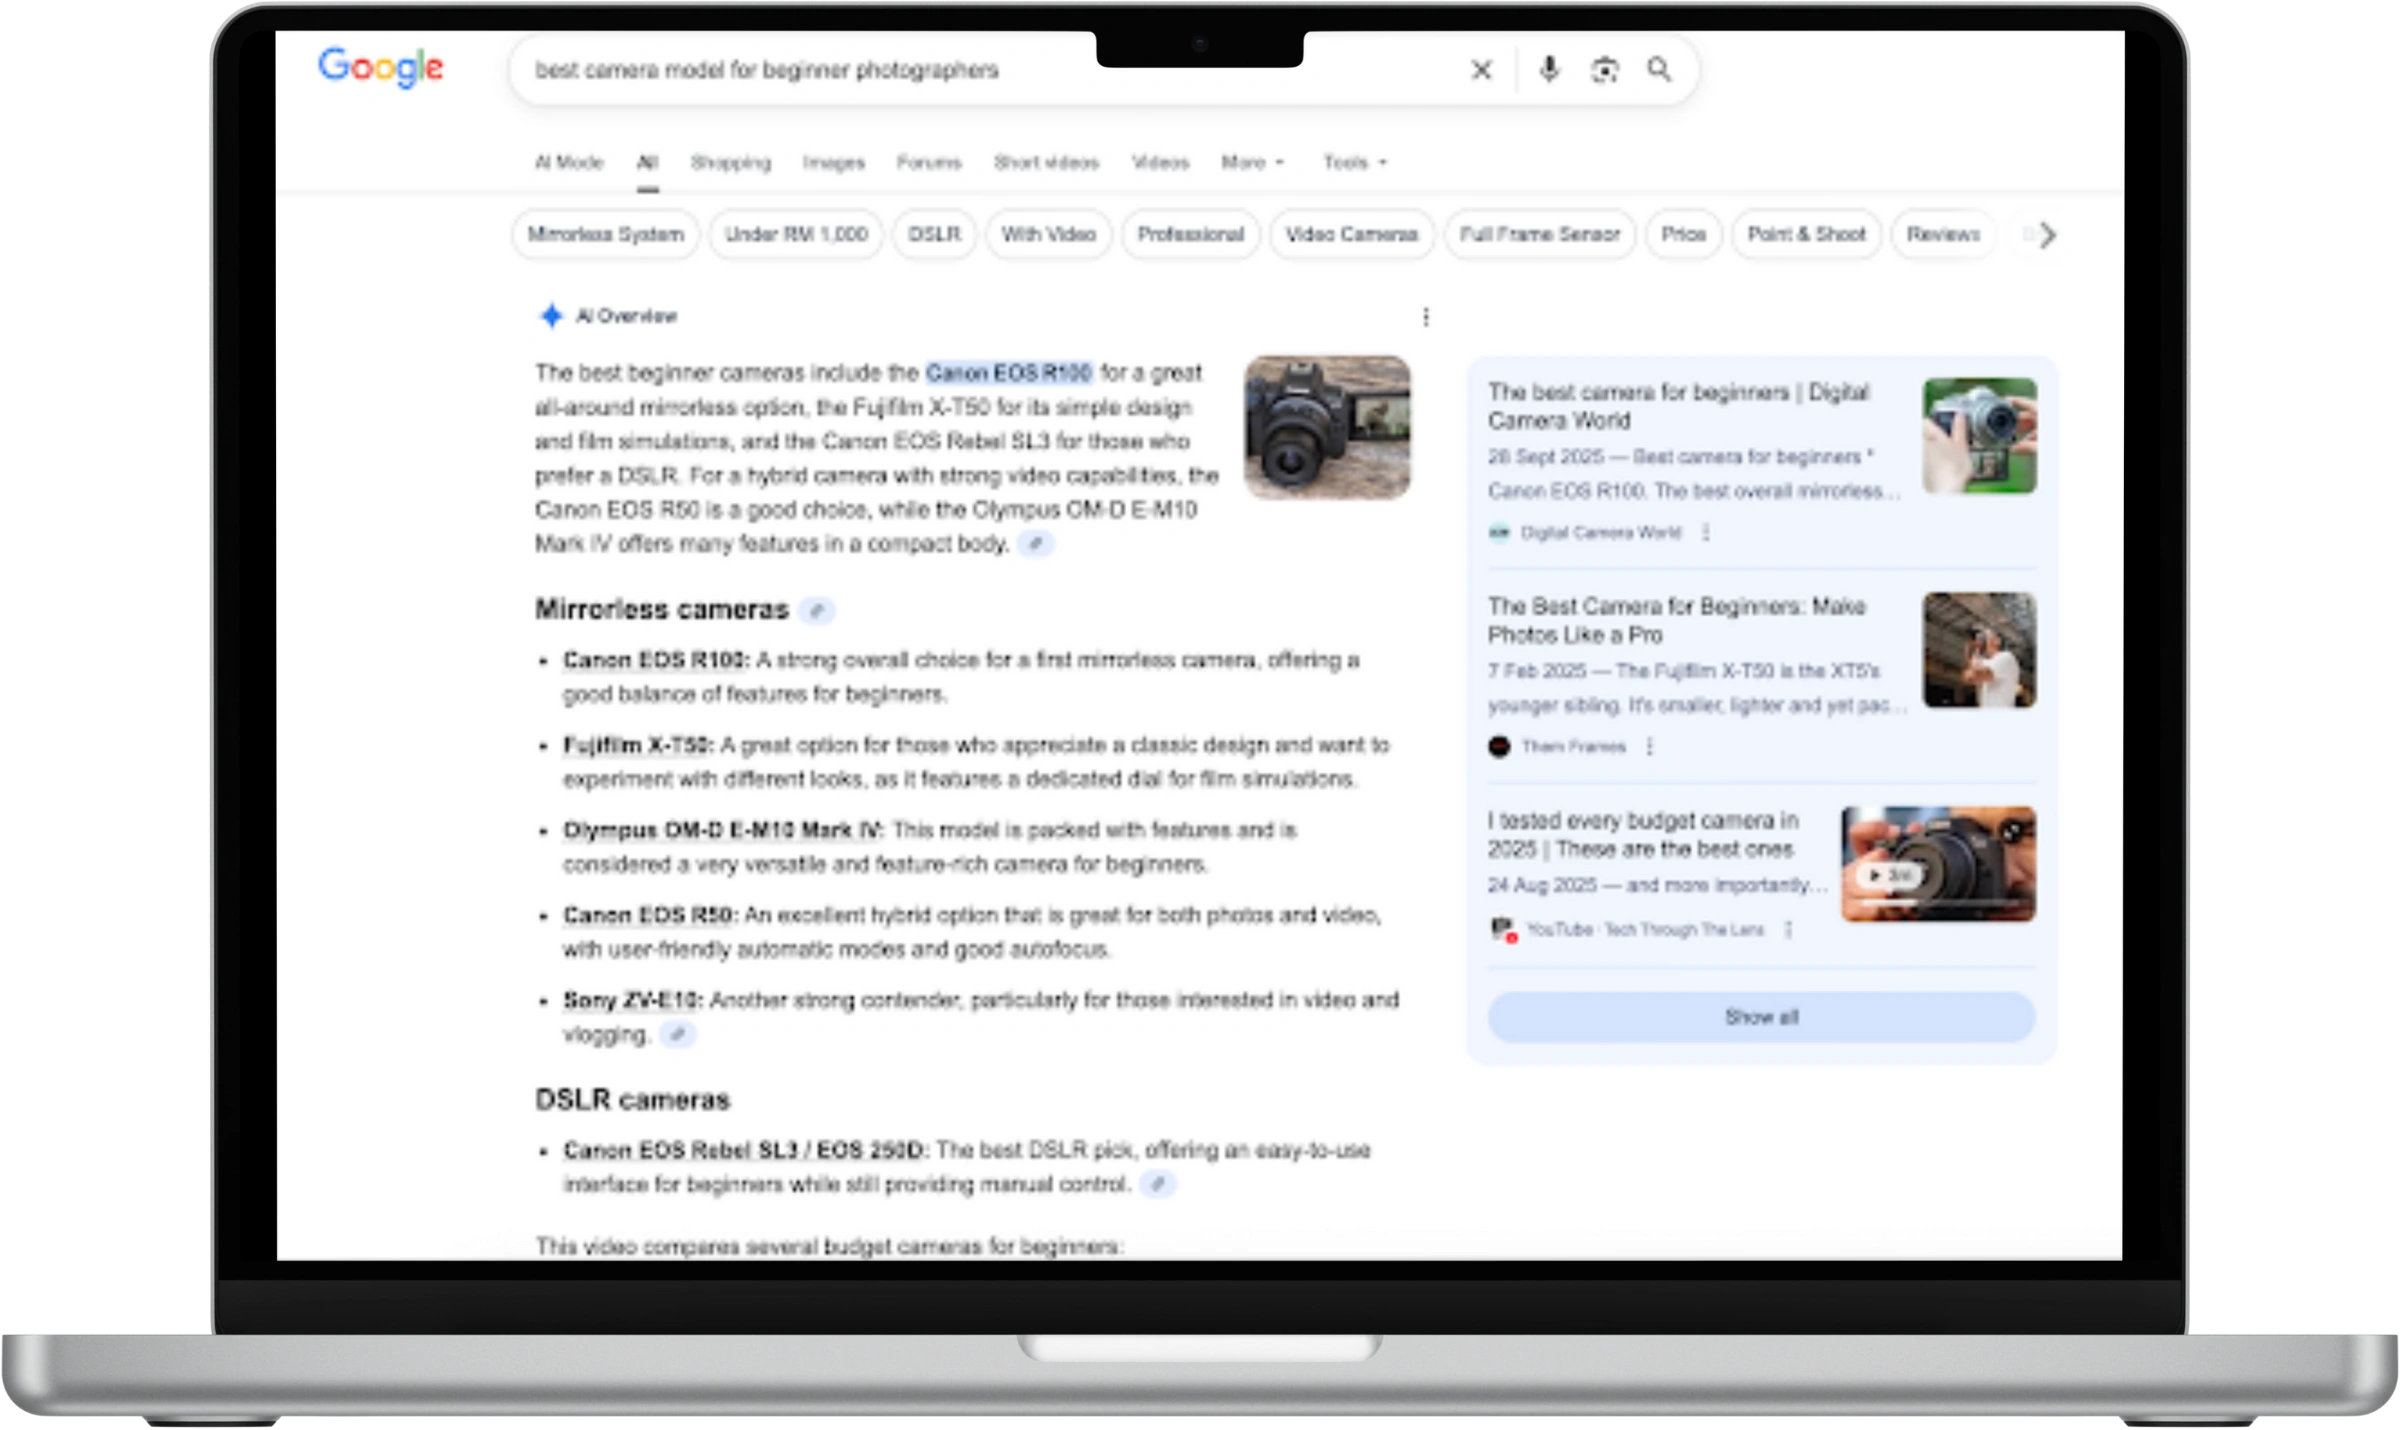This screenshot has width=2400, height=1430.
Task: Clear the search box with X icon
Action: [1481, 70]
